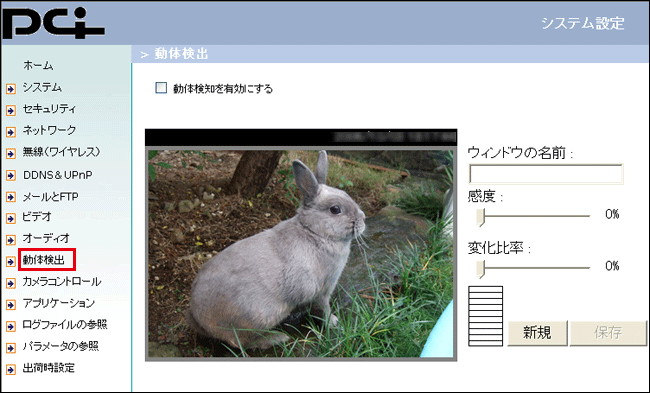Click the arrow icon next to メールとFTP
650x393 pixels.
point(11,197)
